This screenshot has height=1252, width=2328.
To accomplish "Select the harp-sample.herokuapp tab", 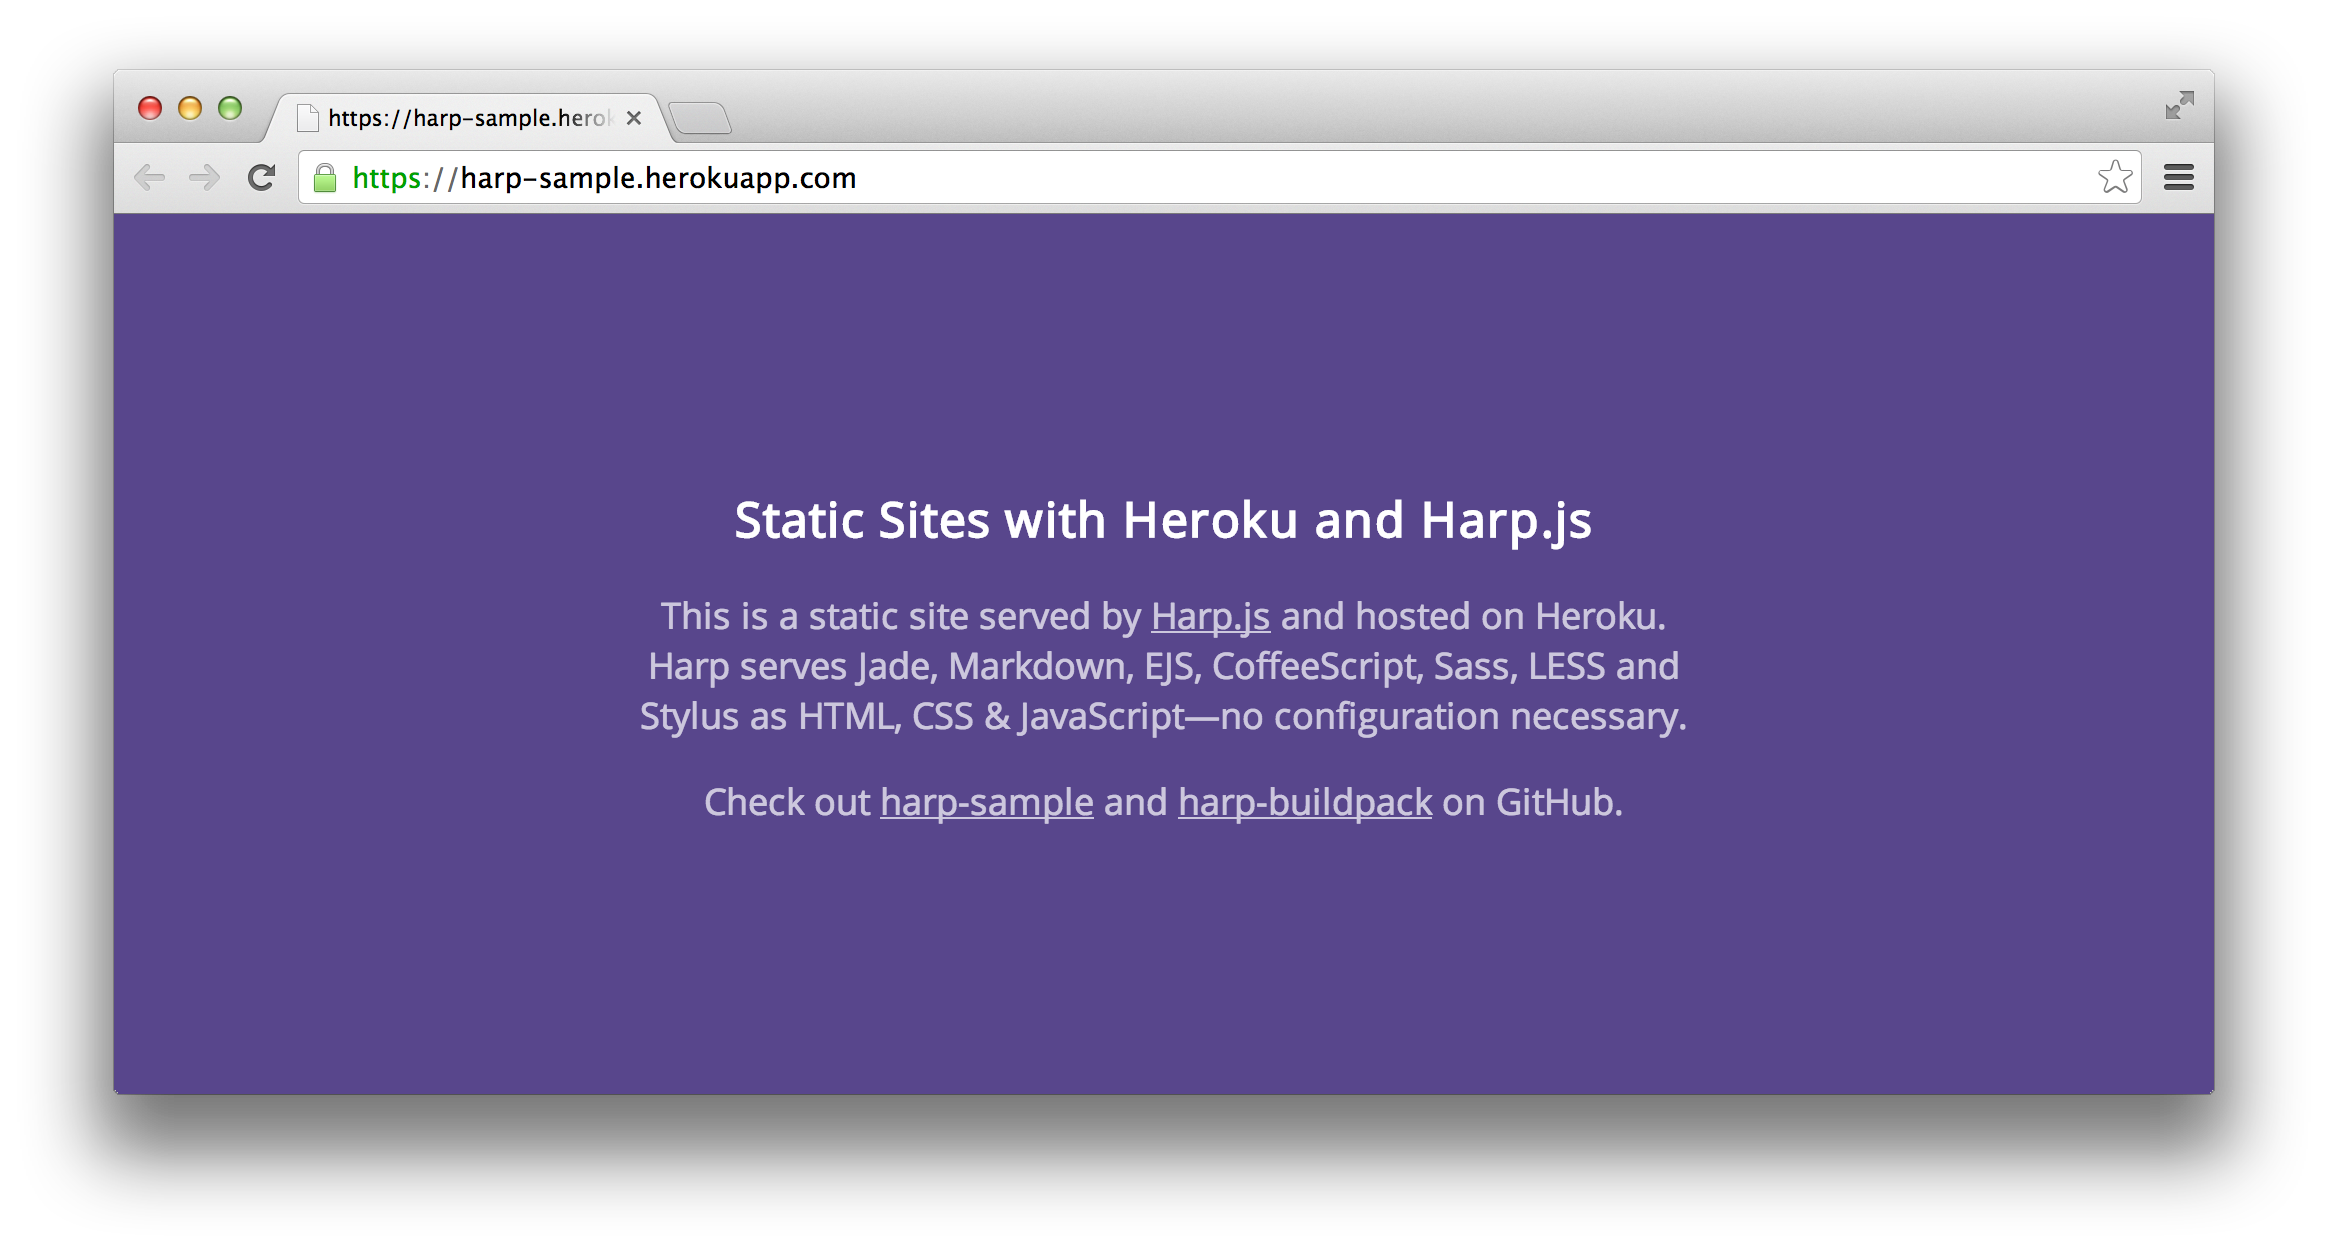I will (468, 118).
